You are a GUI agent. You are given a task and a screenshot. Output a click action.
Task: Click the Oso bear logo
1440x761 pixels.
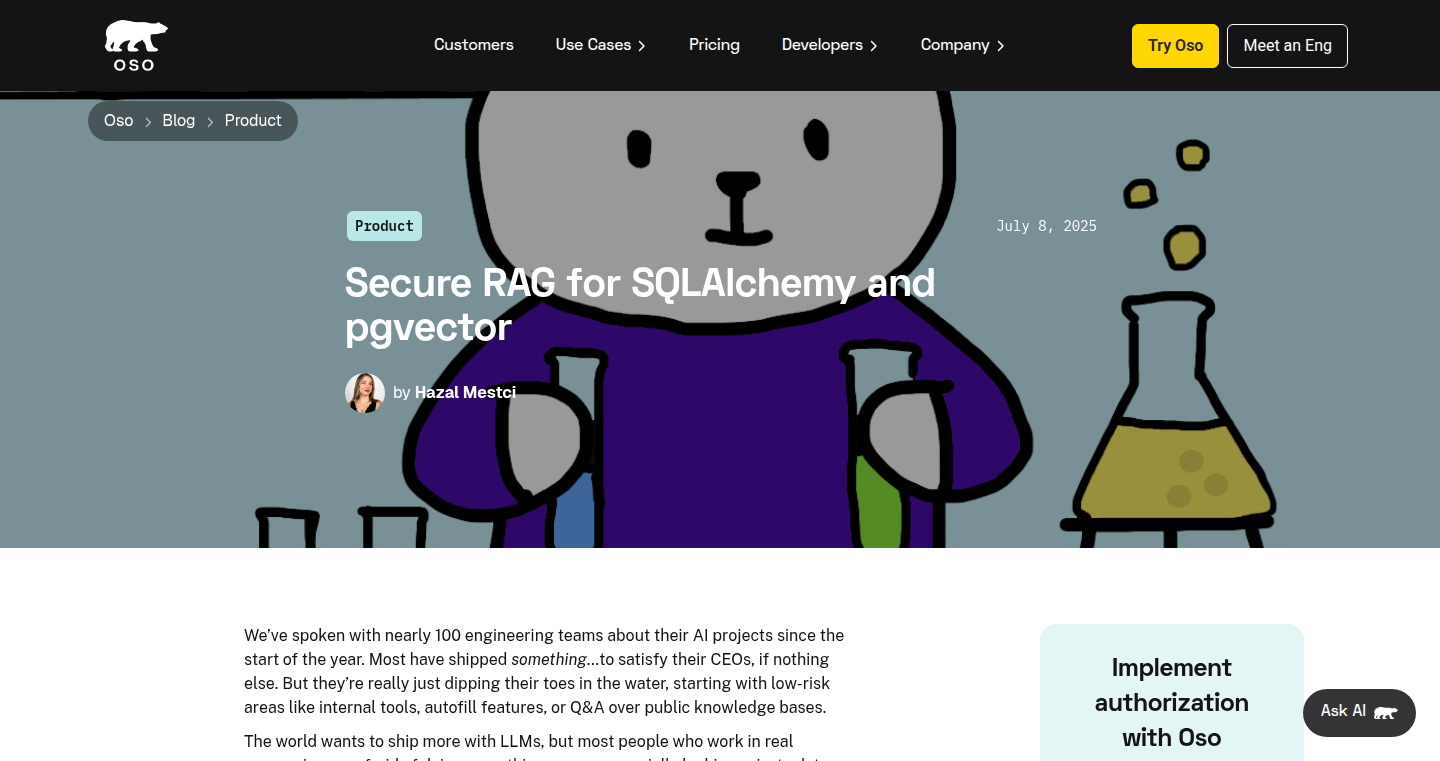pyautogui.click(x=136, y=45)
